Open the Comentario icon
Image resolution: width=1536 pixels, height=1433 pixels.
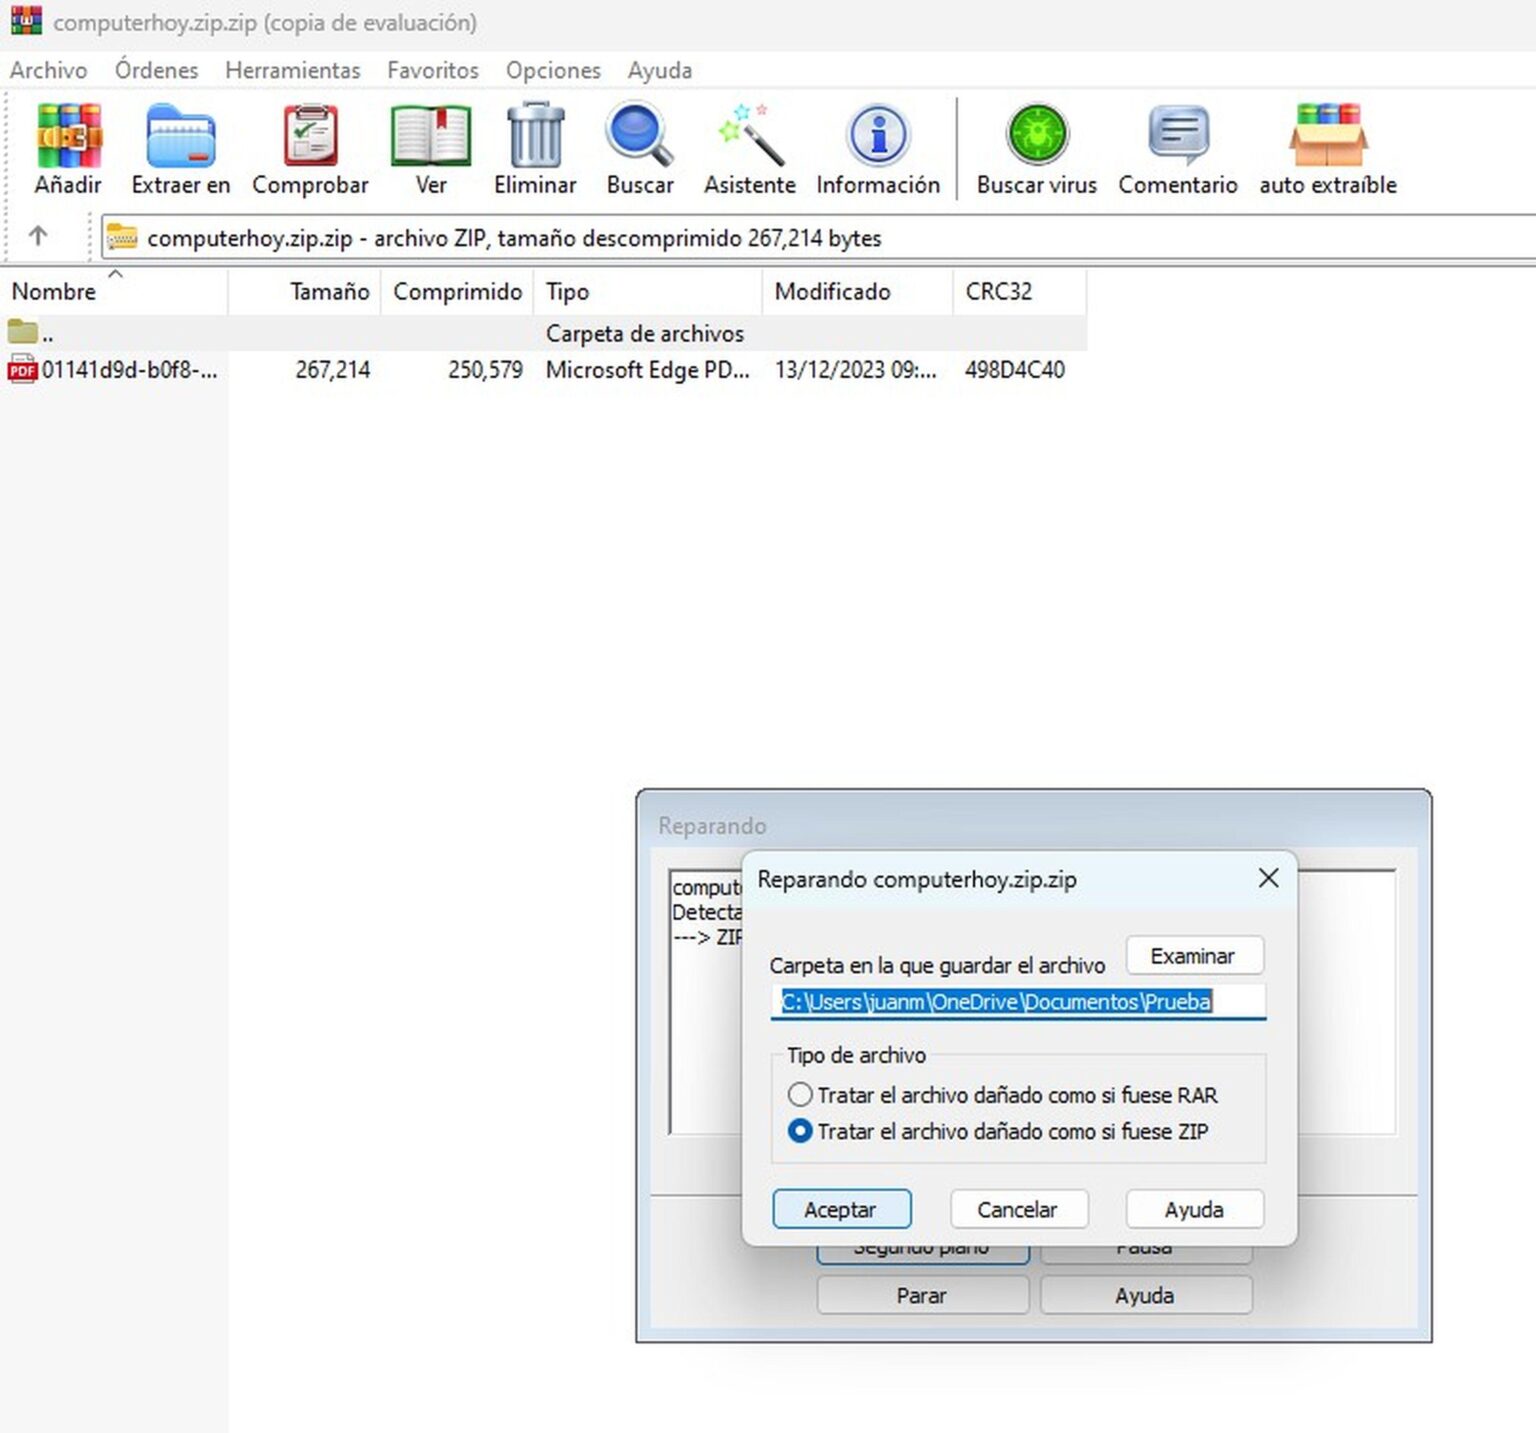coord(1177,135)
